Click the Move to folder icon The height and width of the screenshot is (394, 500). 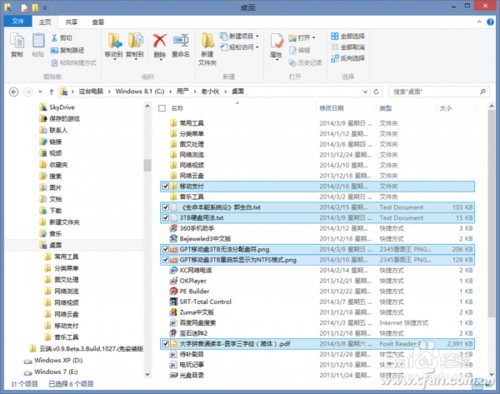pos(115,41)
